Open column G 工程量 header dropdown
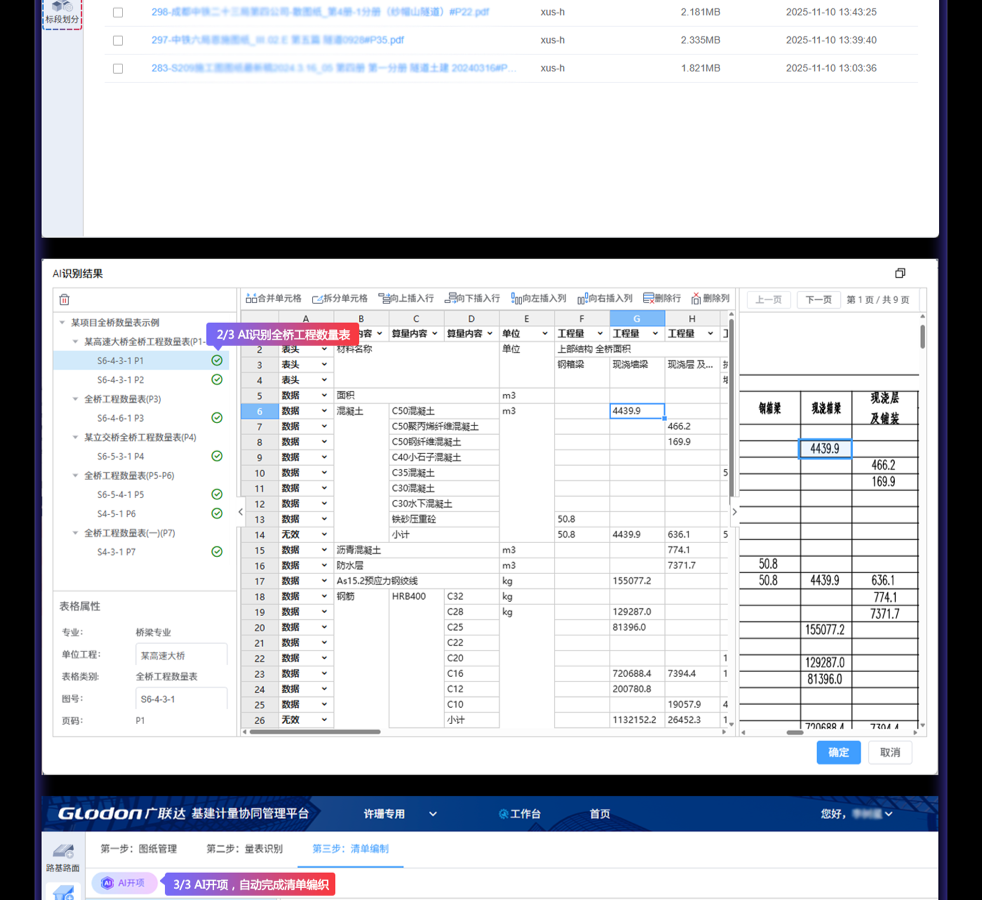982x900 pixels. (x=655, y=334)
